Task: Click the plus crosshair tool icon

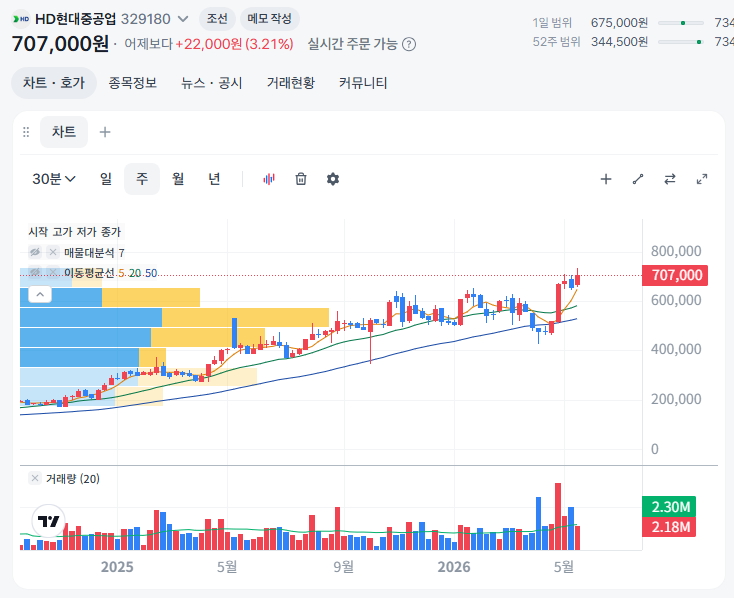Action: point(606,179)
